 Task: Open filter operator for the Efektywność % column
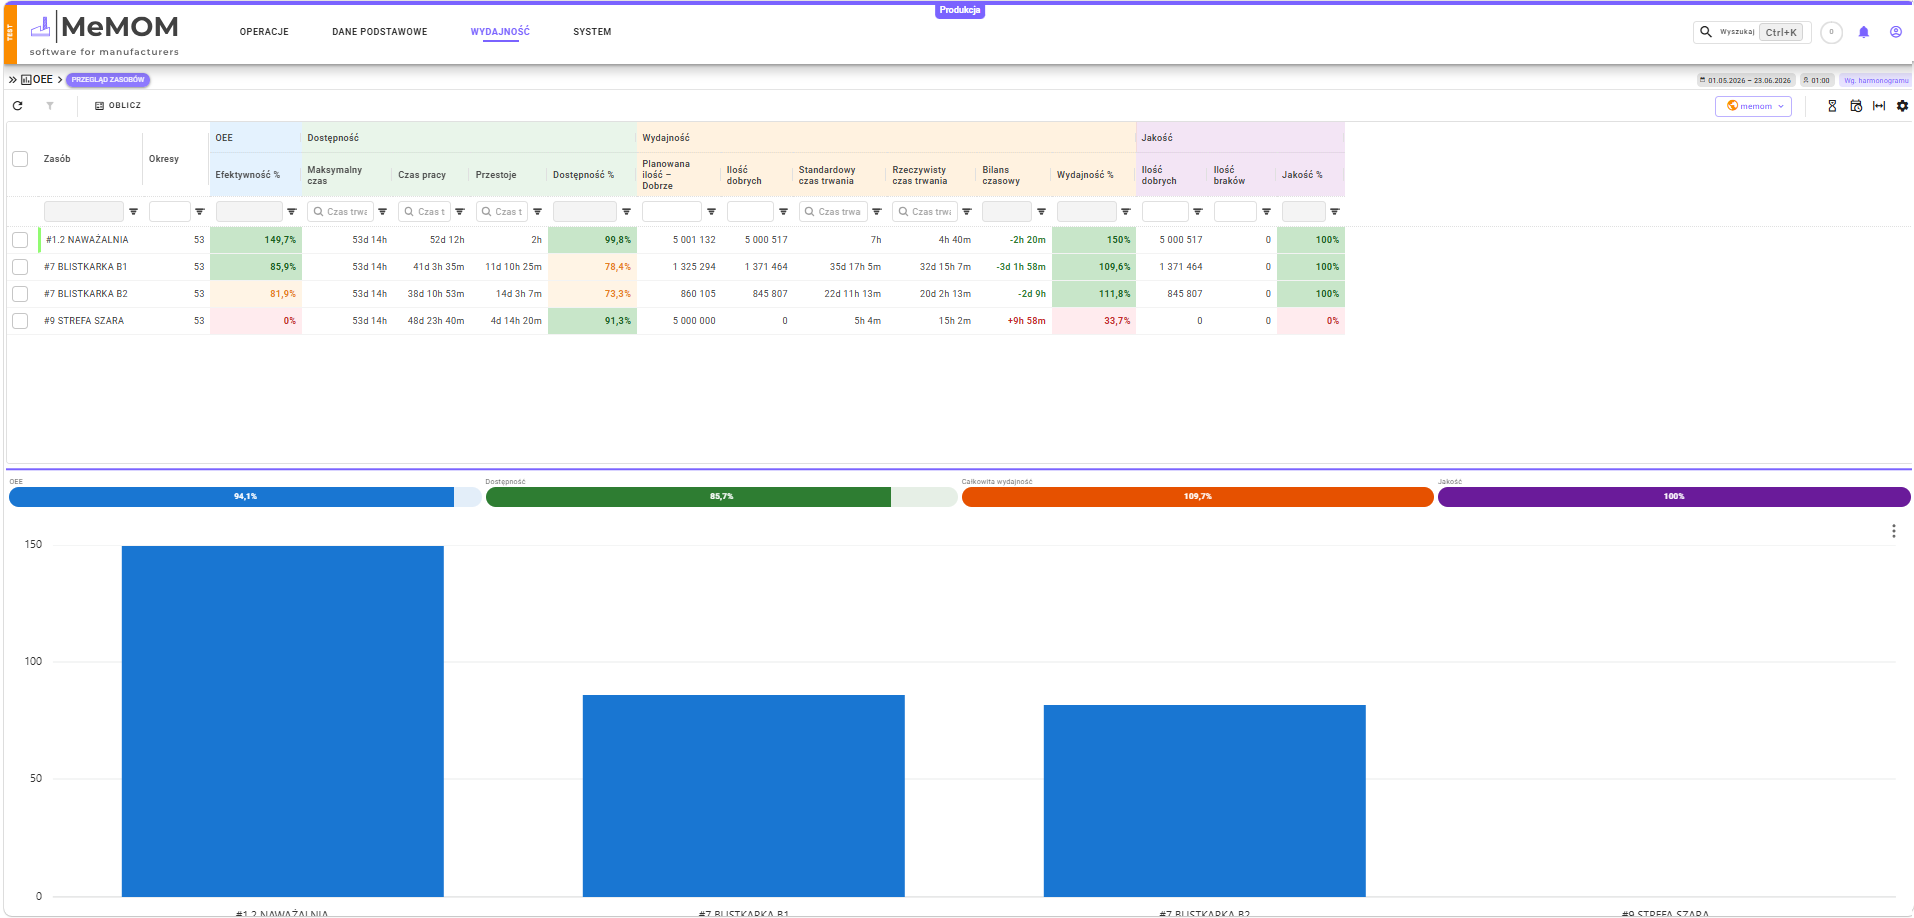coord(291,212)
